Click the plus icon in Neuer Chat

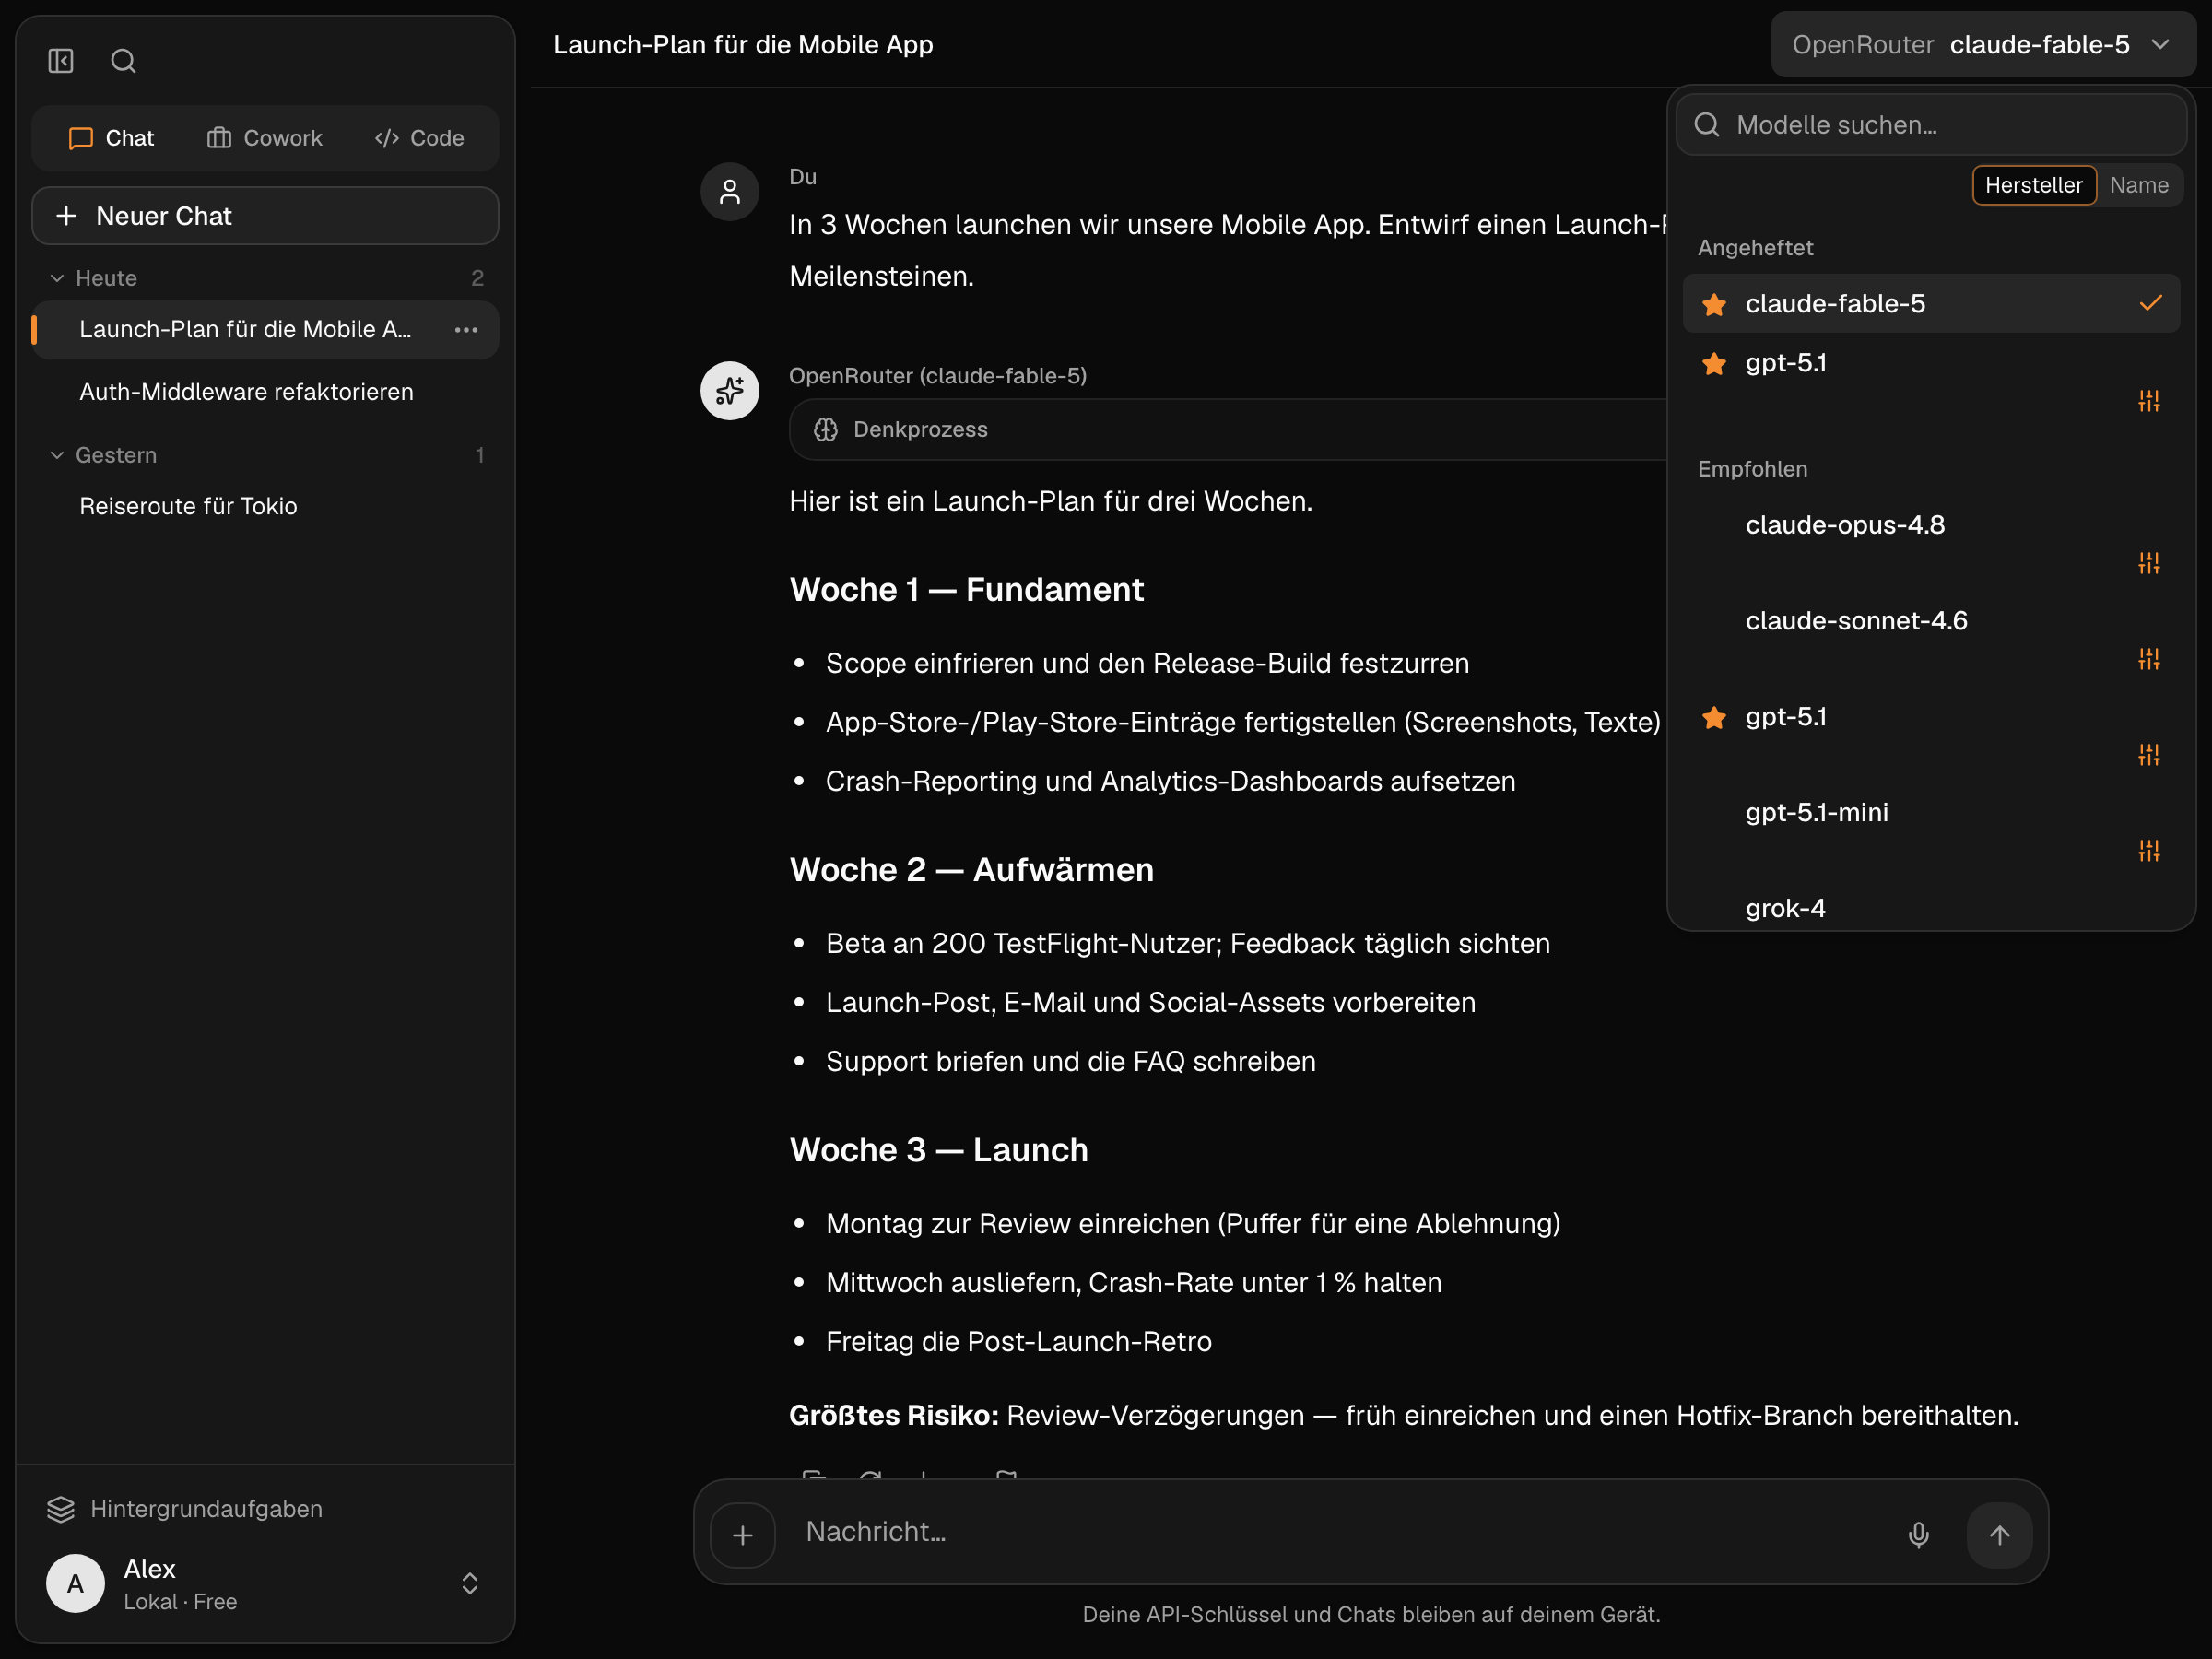pos(66,216)
